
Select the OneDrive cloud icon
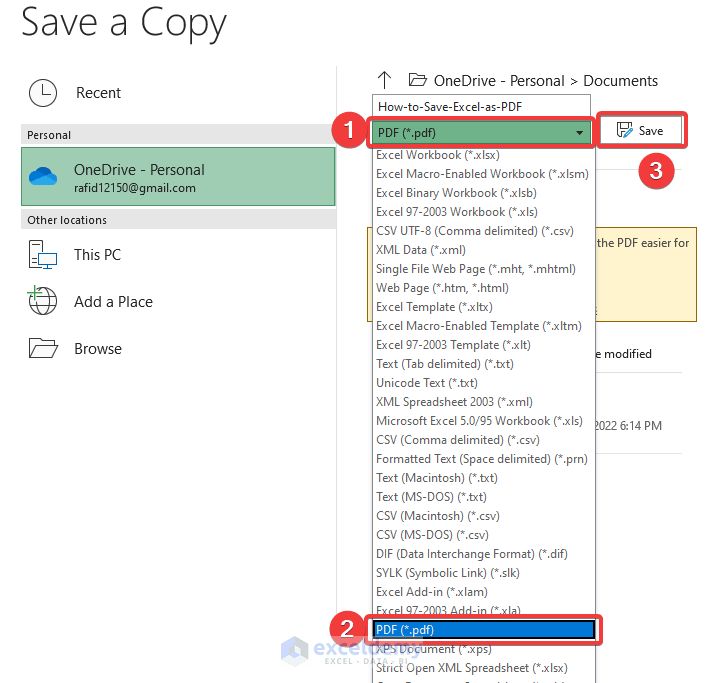[43, 176]
